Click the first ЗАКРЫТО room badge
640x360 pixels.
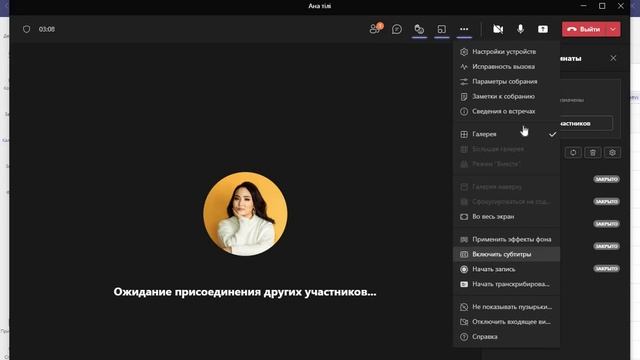607,179
